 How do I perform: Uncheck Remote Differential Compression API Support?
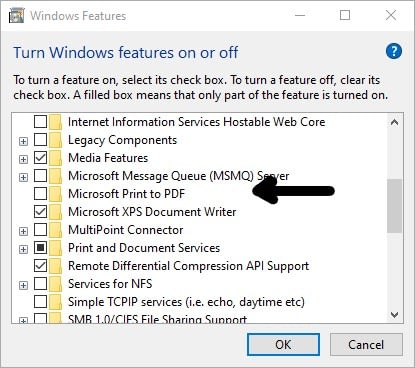coord(40,265)
